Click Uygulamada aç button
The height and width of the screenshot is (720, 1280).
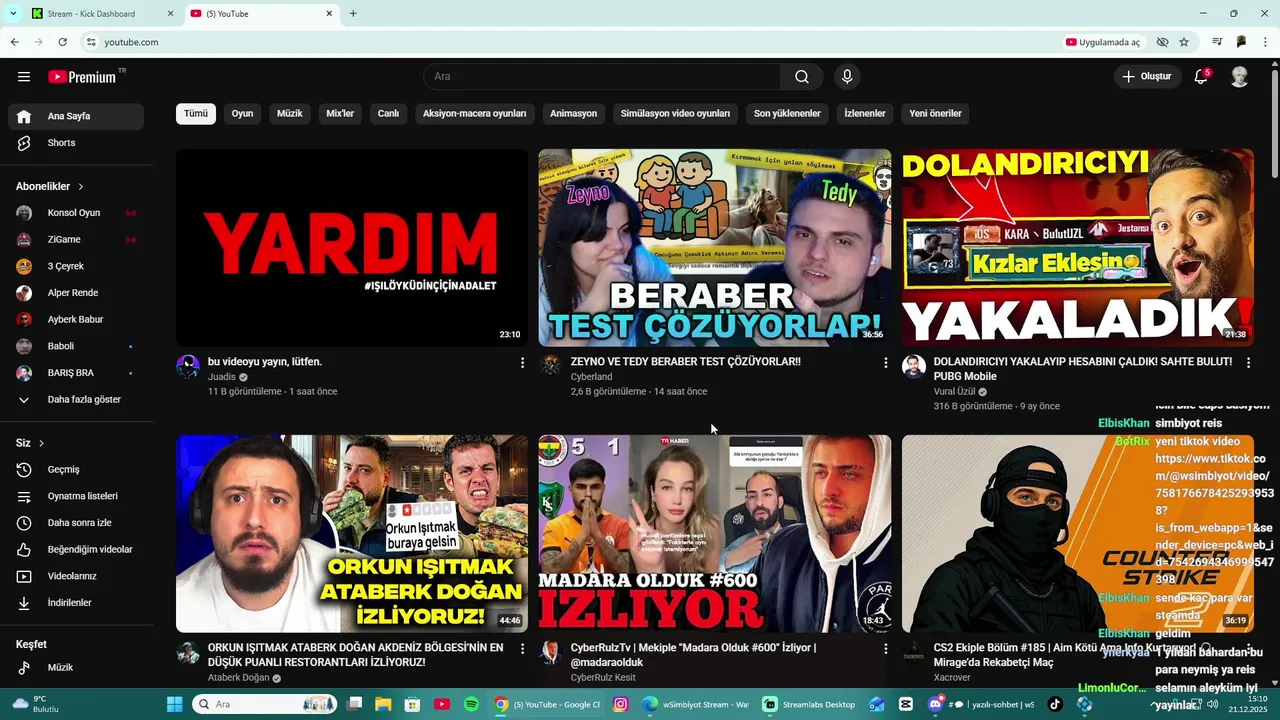(1104, 42)
